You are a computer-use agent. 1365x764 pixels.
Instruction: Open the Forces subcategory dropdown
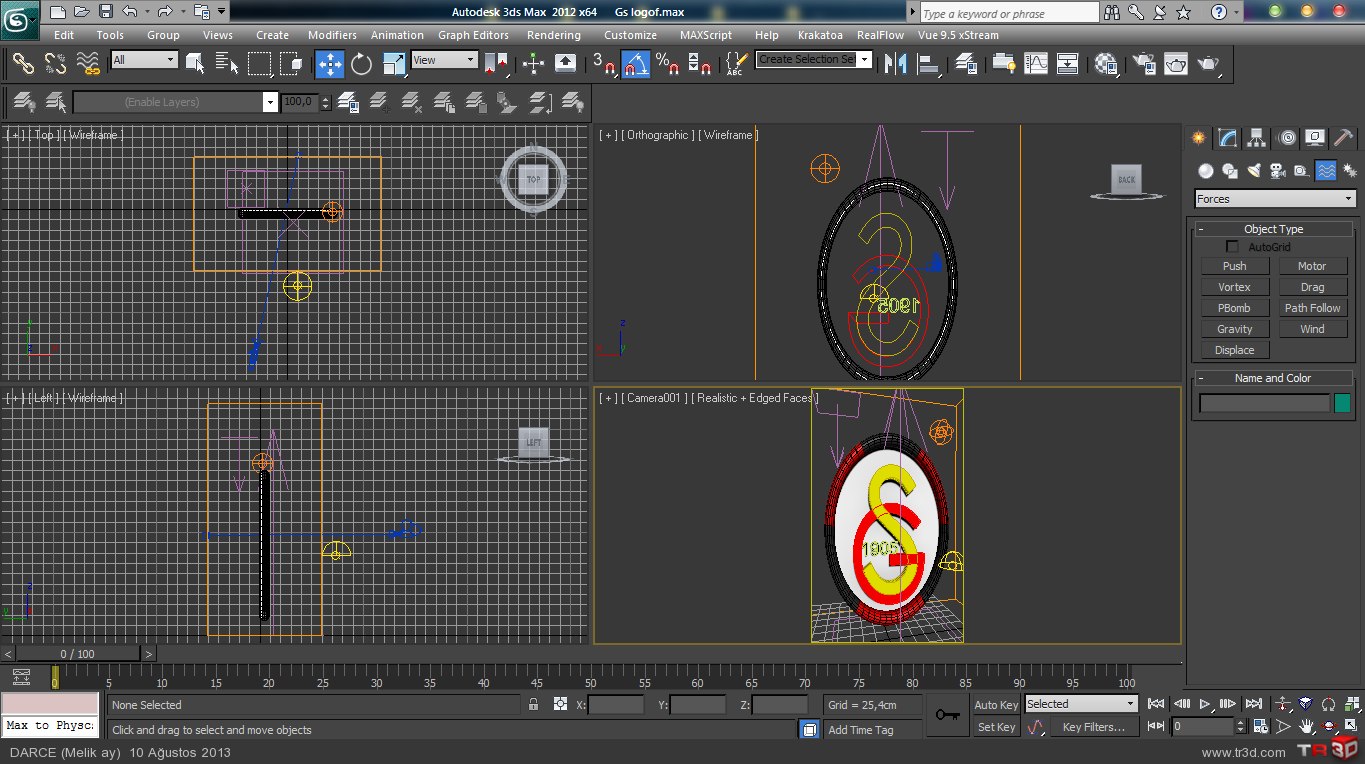click(1275, 199)
